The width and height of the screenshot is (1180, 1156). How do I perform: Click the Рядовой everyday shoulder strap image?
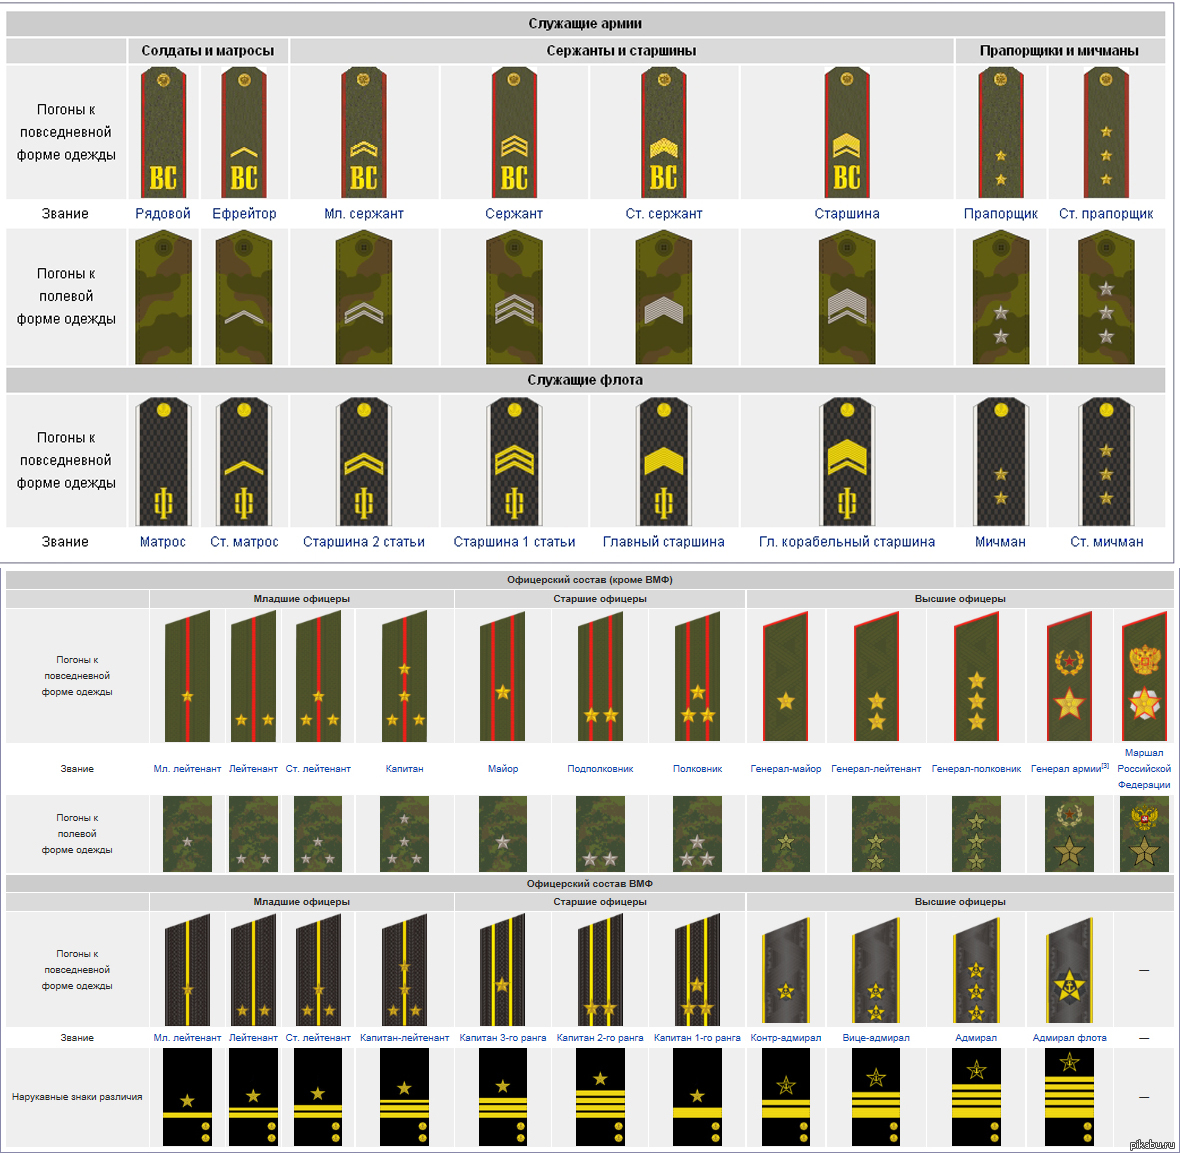point(163,132)
